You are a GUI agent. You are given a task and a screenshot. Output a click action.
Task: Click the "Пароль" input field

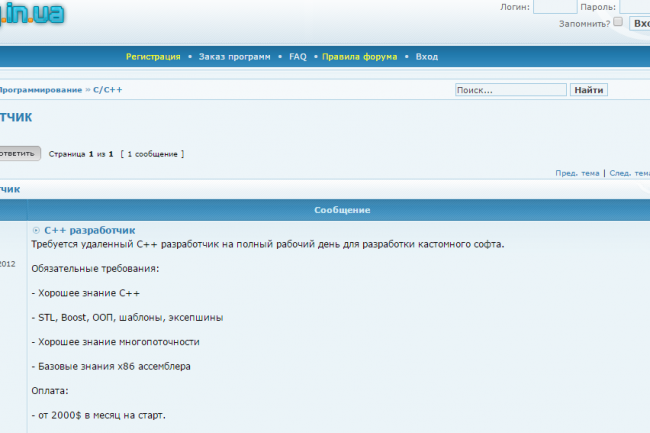pos(635,6)
